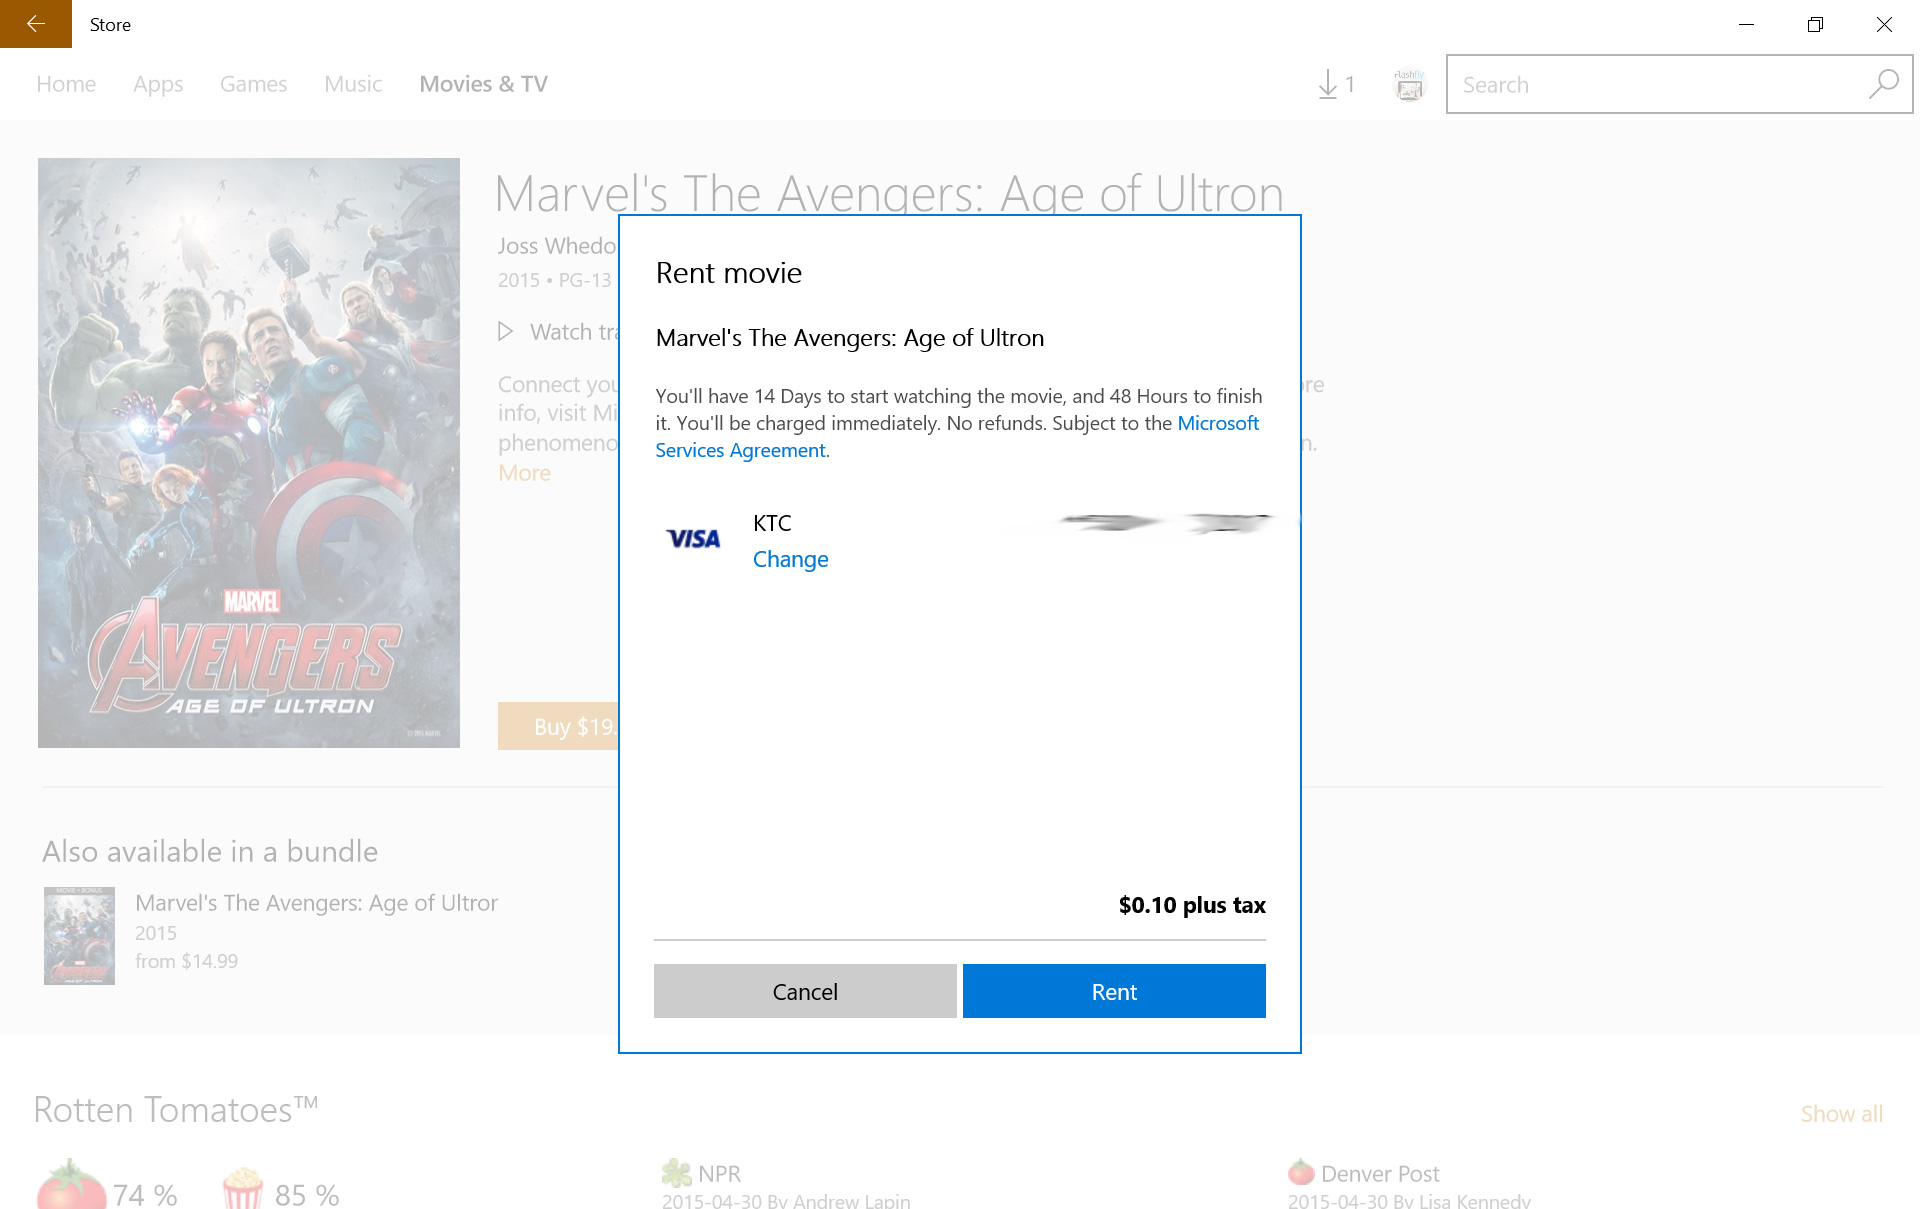Go to the Home tab
The image size is (1920, 1209).
[66, 85]
